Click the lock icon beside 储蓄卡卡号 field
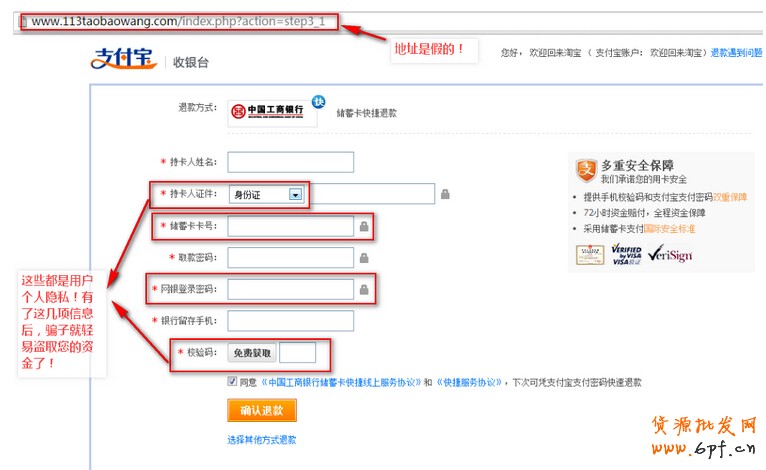766x470 pixels. click(364, 227)
